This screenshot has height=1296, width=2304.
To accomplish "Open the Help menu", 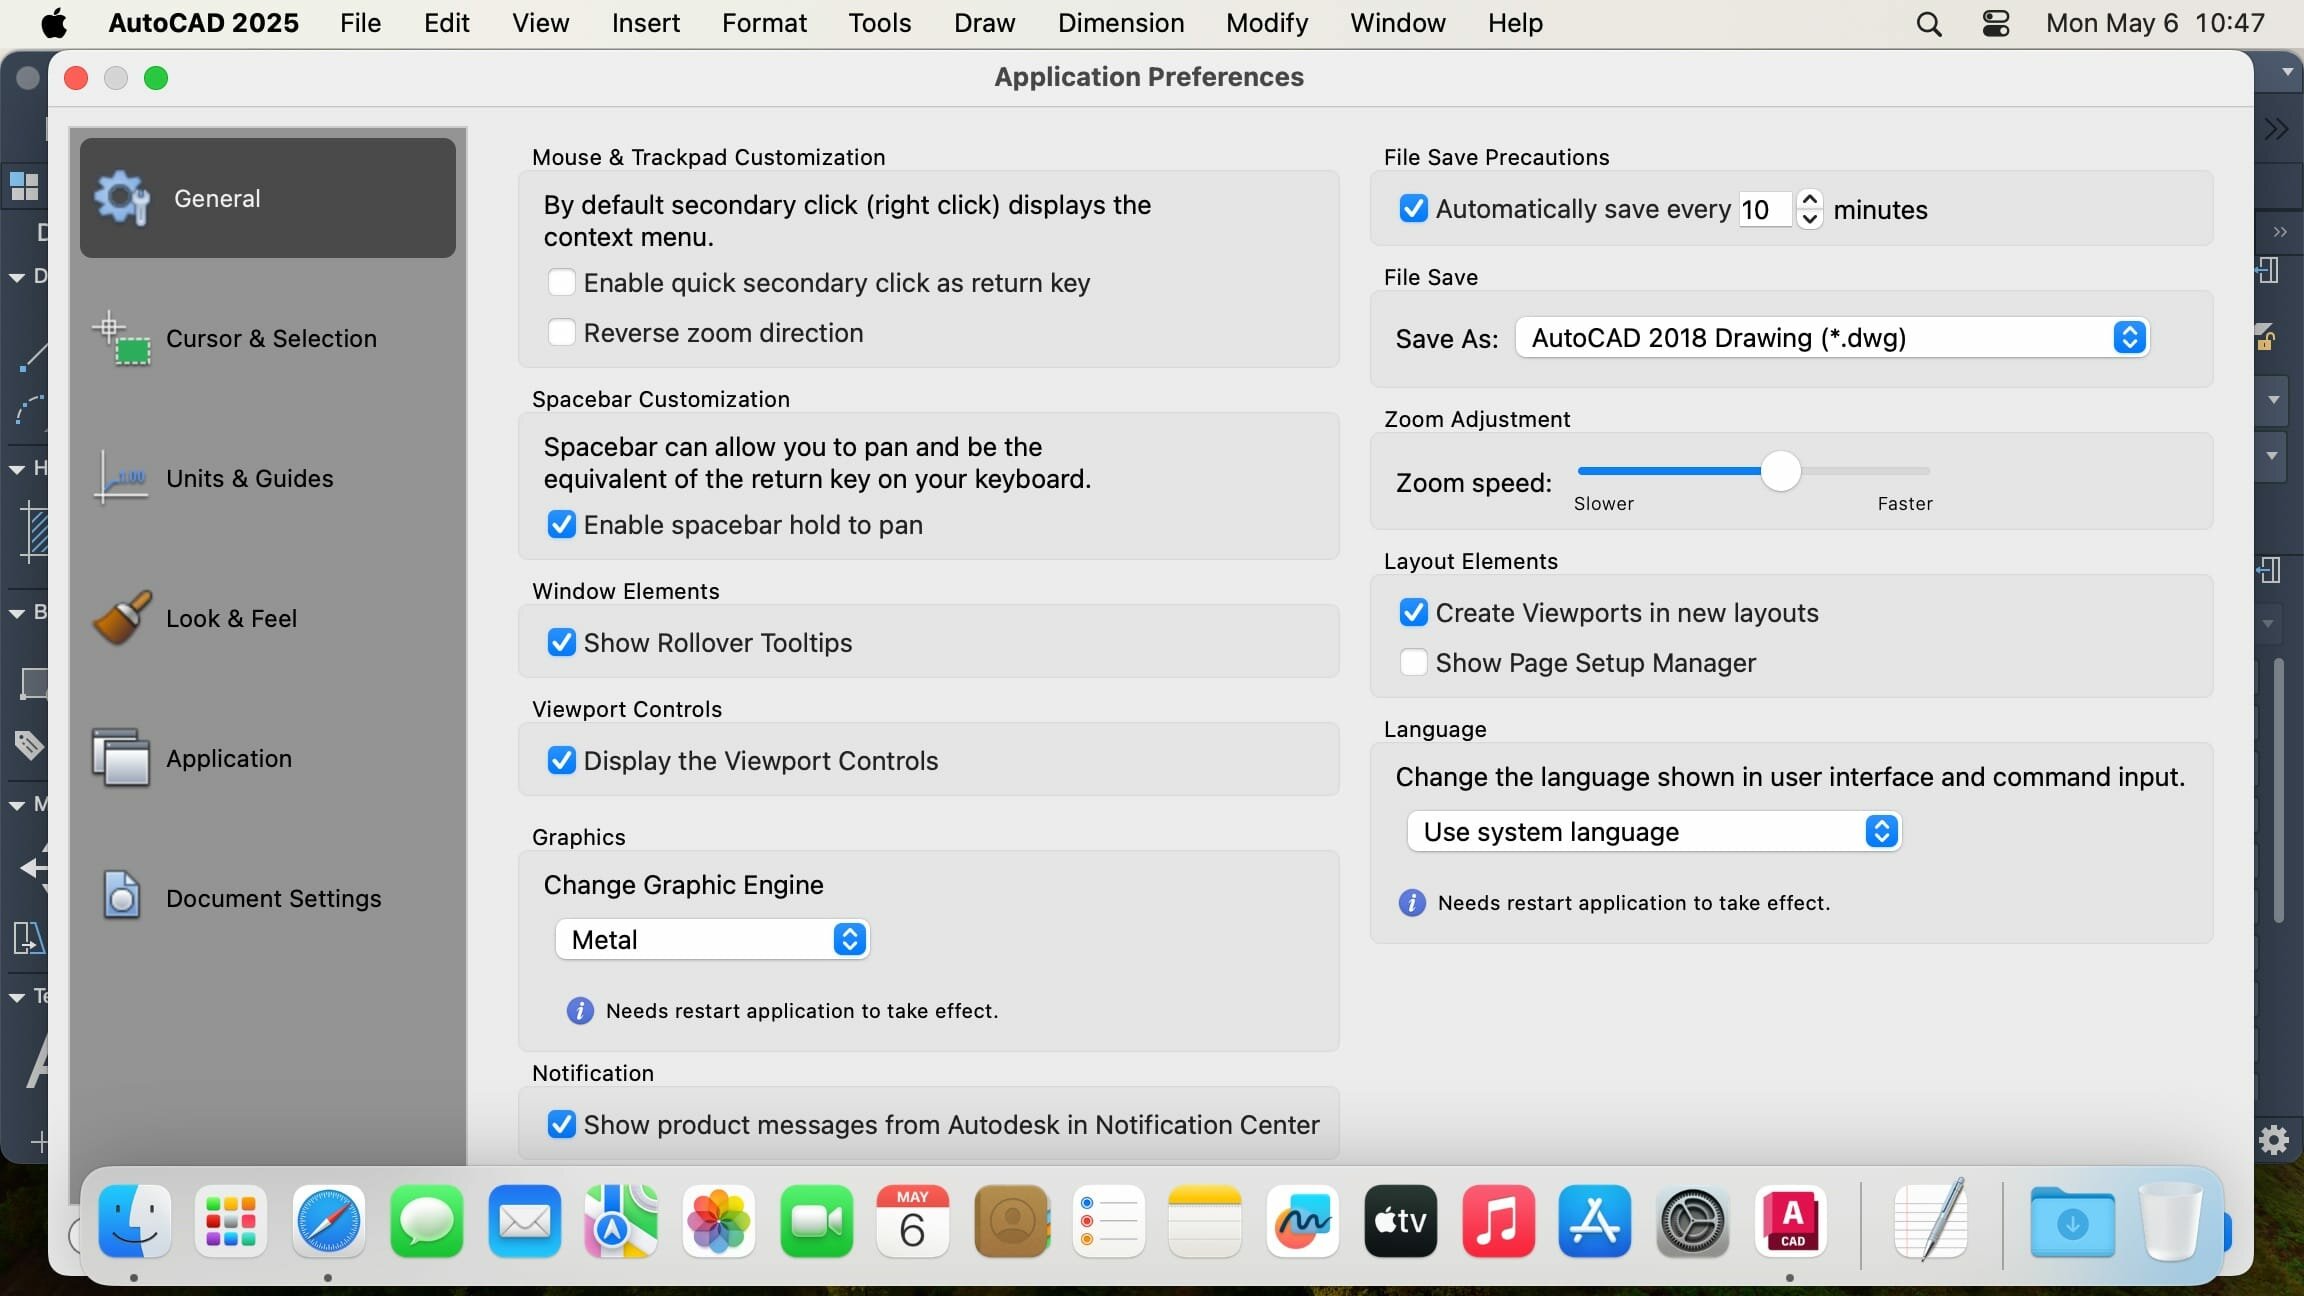I will coord(1515,23).
